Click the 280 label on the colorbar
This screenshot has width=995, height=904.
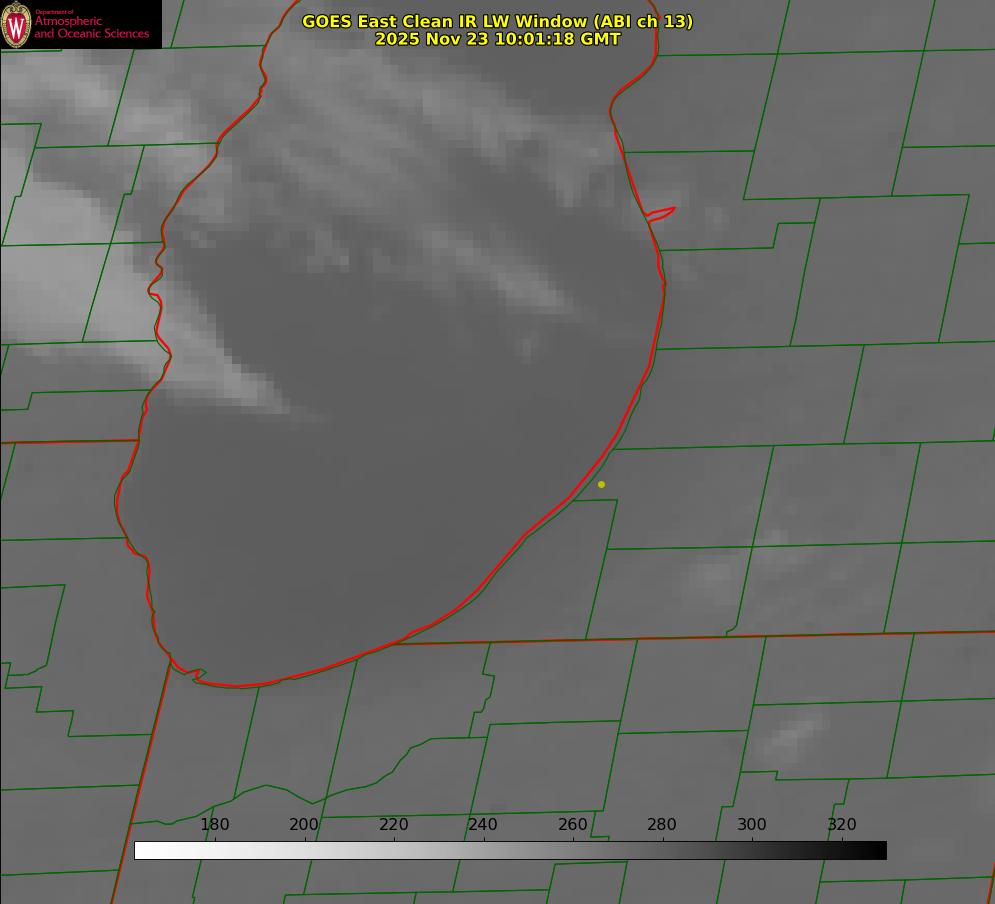pyautogui.click(x=662, y=825)
